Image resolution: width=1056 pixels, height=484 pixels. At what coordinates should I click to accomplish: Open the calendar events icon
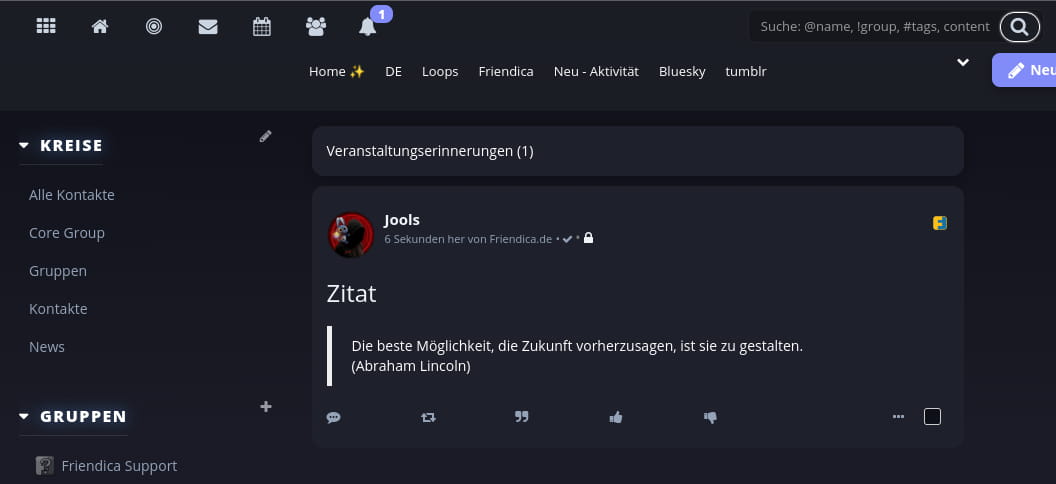262,27
